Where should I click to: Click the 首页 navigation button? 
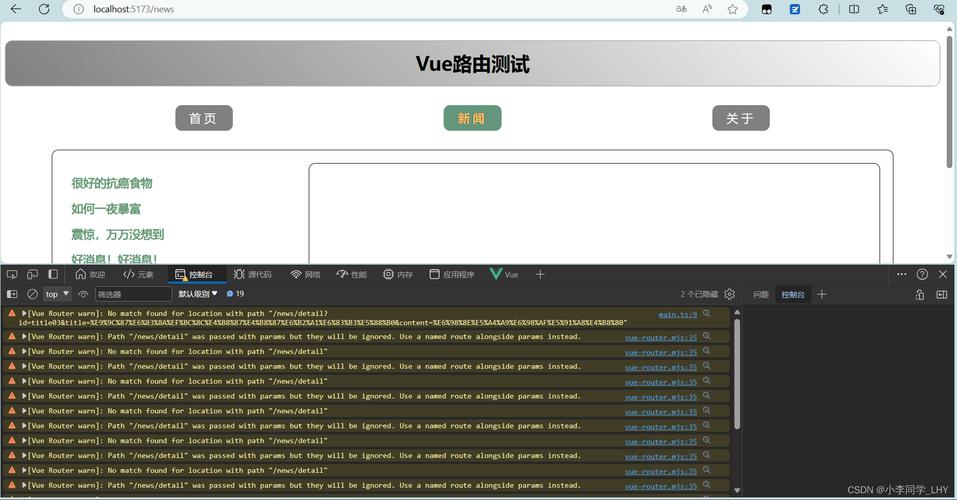[x=204, y=118]
